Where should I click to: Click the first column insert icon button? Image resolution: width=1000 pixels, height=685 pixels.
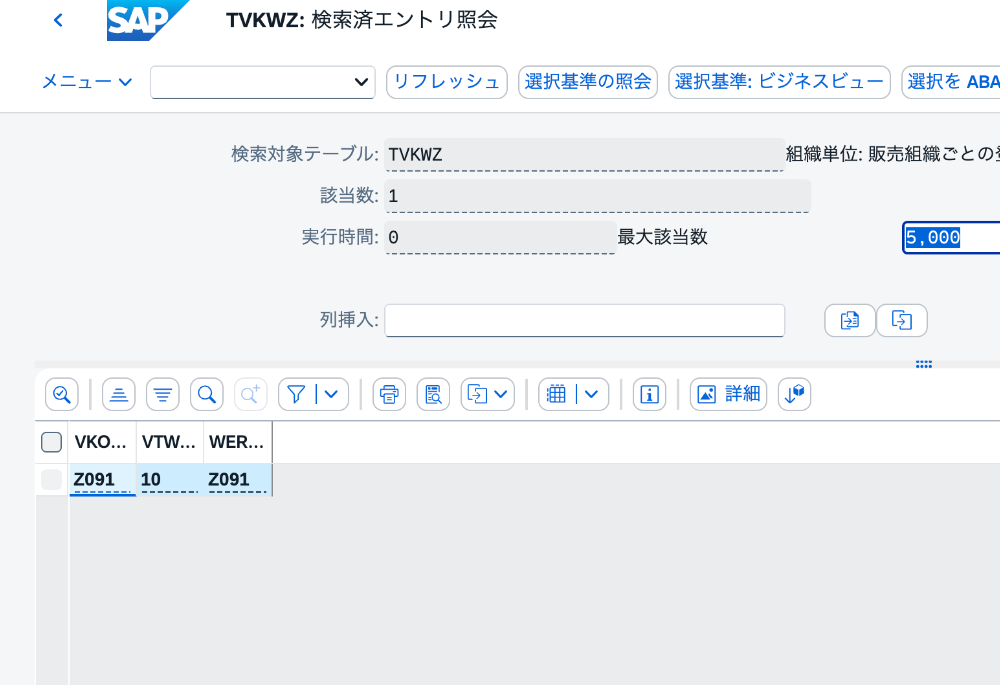[x=849, y=320]
